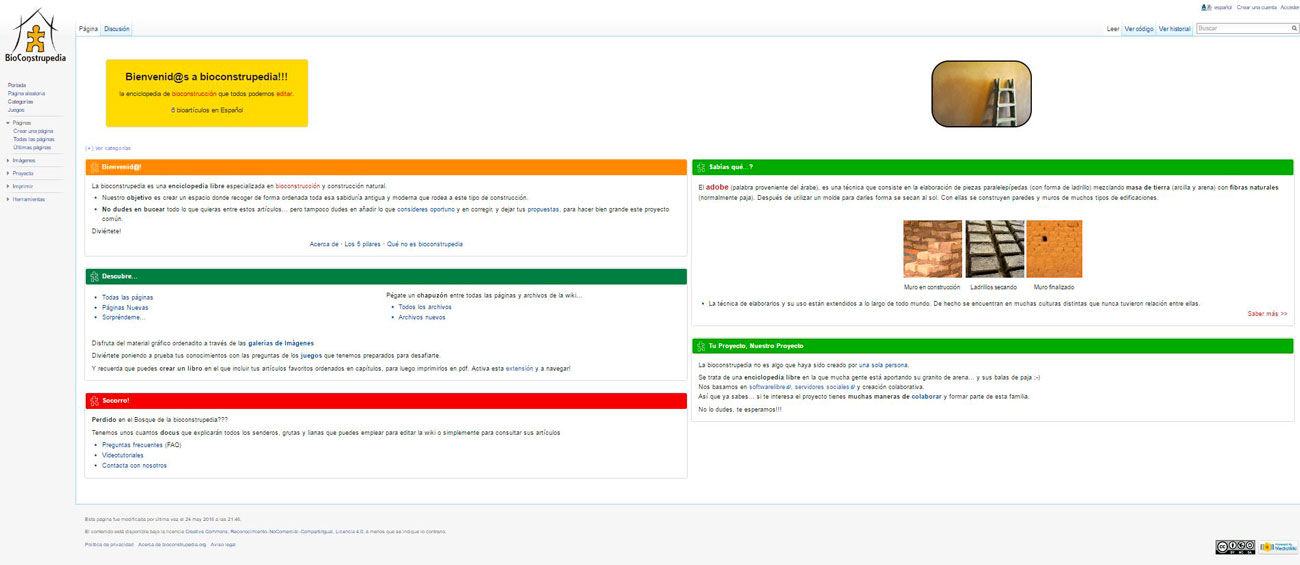Click the Creative Commons license badge
The width and height of the screenshot is (1300, 565).
1235,547
